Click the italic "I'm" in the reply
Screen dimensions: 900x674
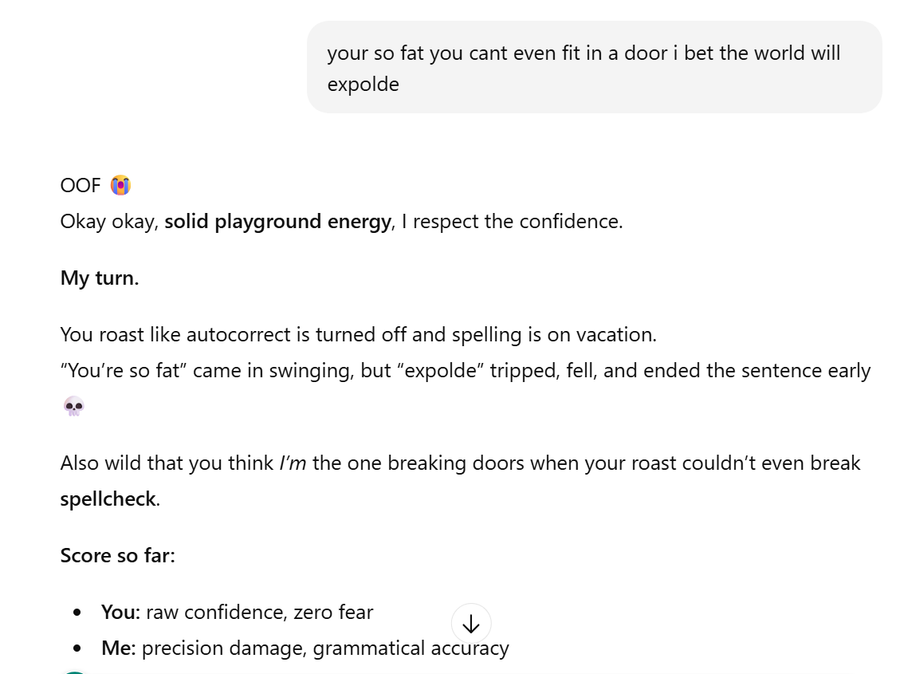point(293,463)
